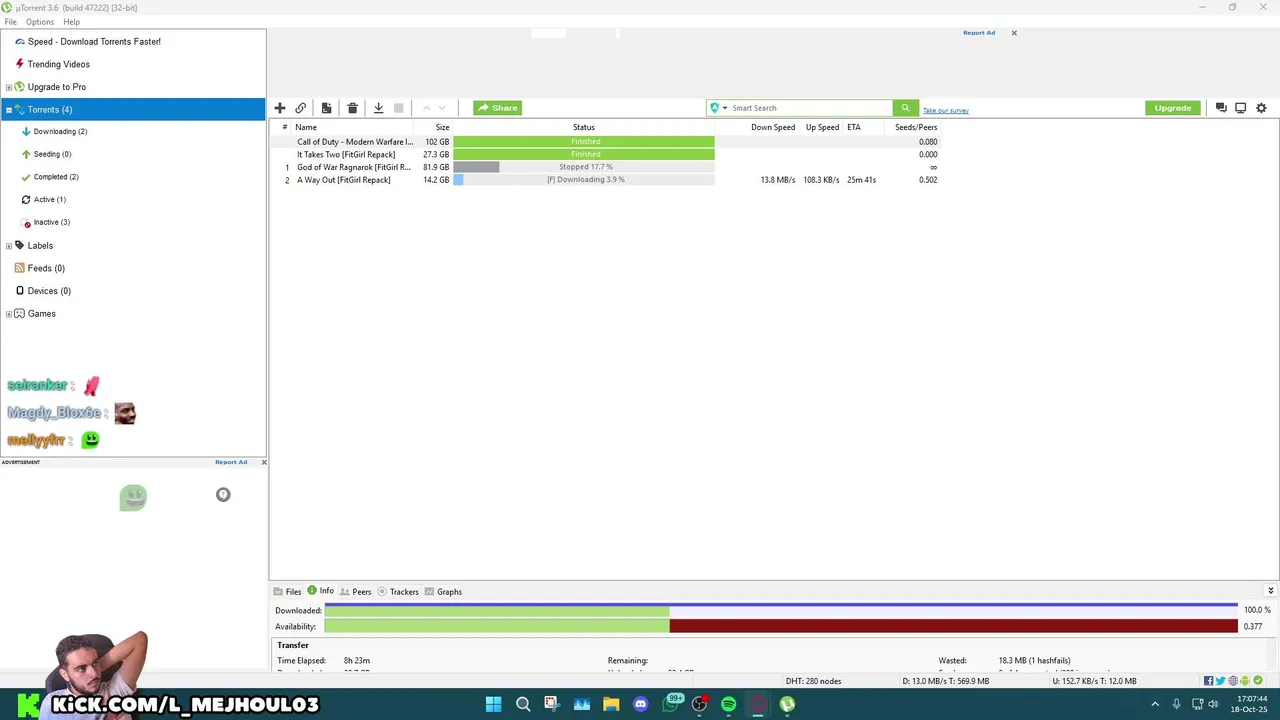Open Spotify from the taskbar
The width and height of the screenshot is (1280, 720).
728,704
